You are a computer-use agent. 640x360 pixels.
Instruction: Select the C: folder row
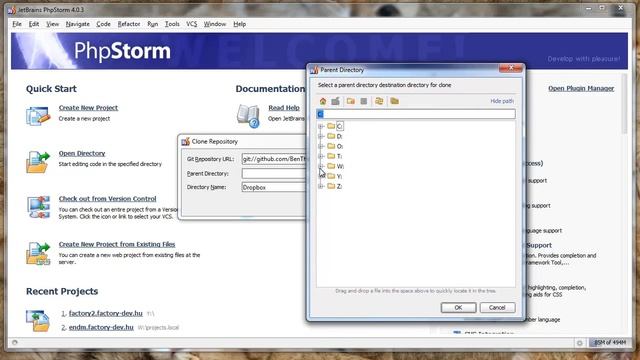click(x=335, y=127)
